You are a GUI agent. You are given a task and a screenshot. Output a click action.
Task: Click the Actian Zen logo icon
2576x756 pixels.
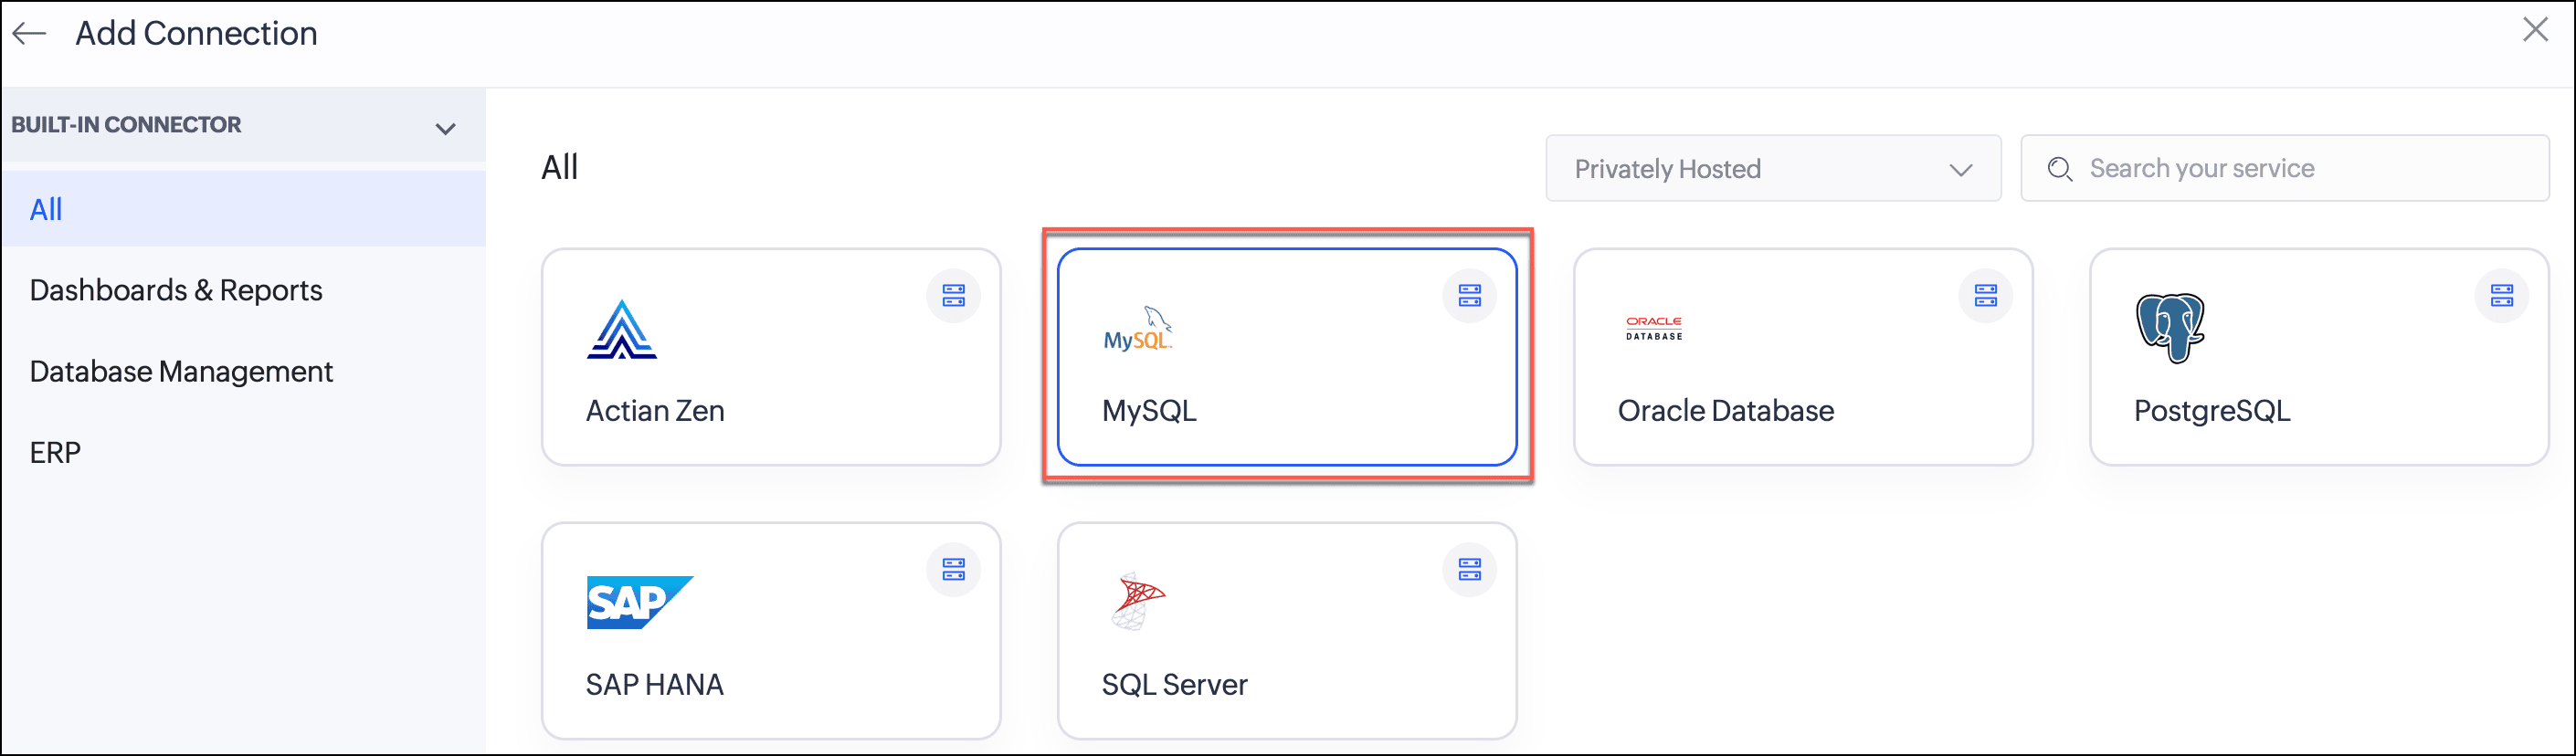[x=621, y=329]
